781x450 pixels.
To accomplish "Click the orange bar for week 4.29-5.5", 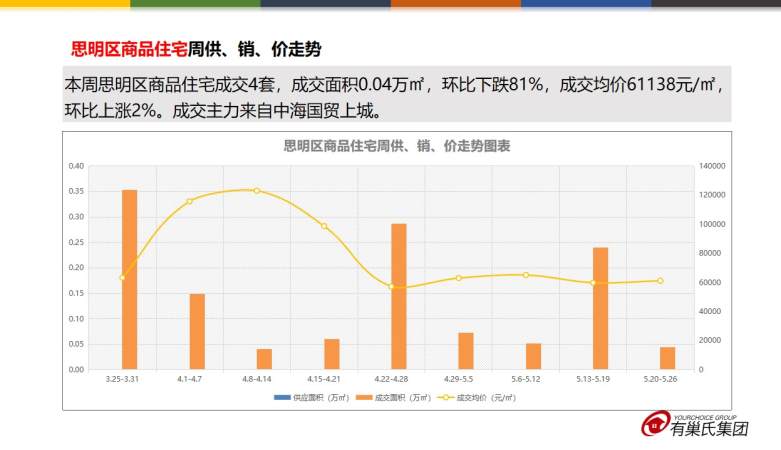I will click(x=466, y=351).
